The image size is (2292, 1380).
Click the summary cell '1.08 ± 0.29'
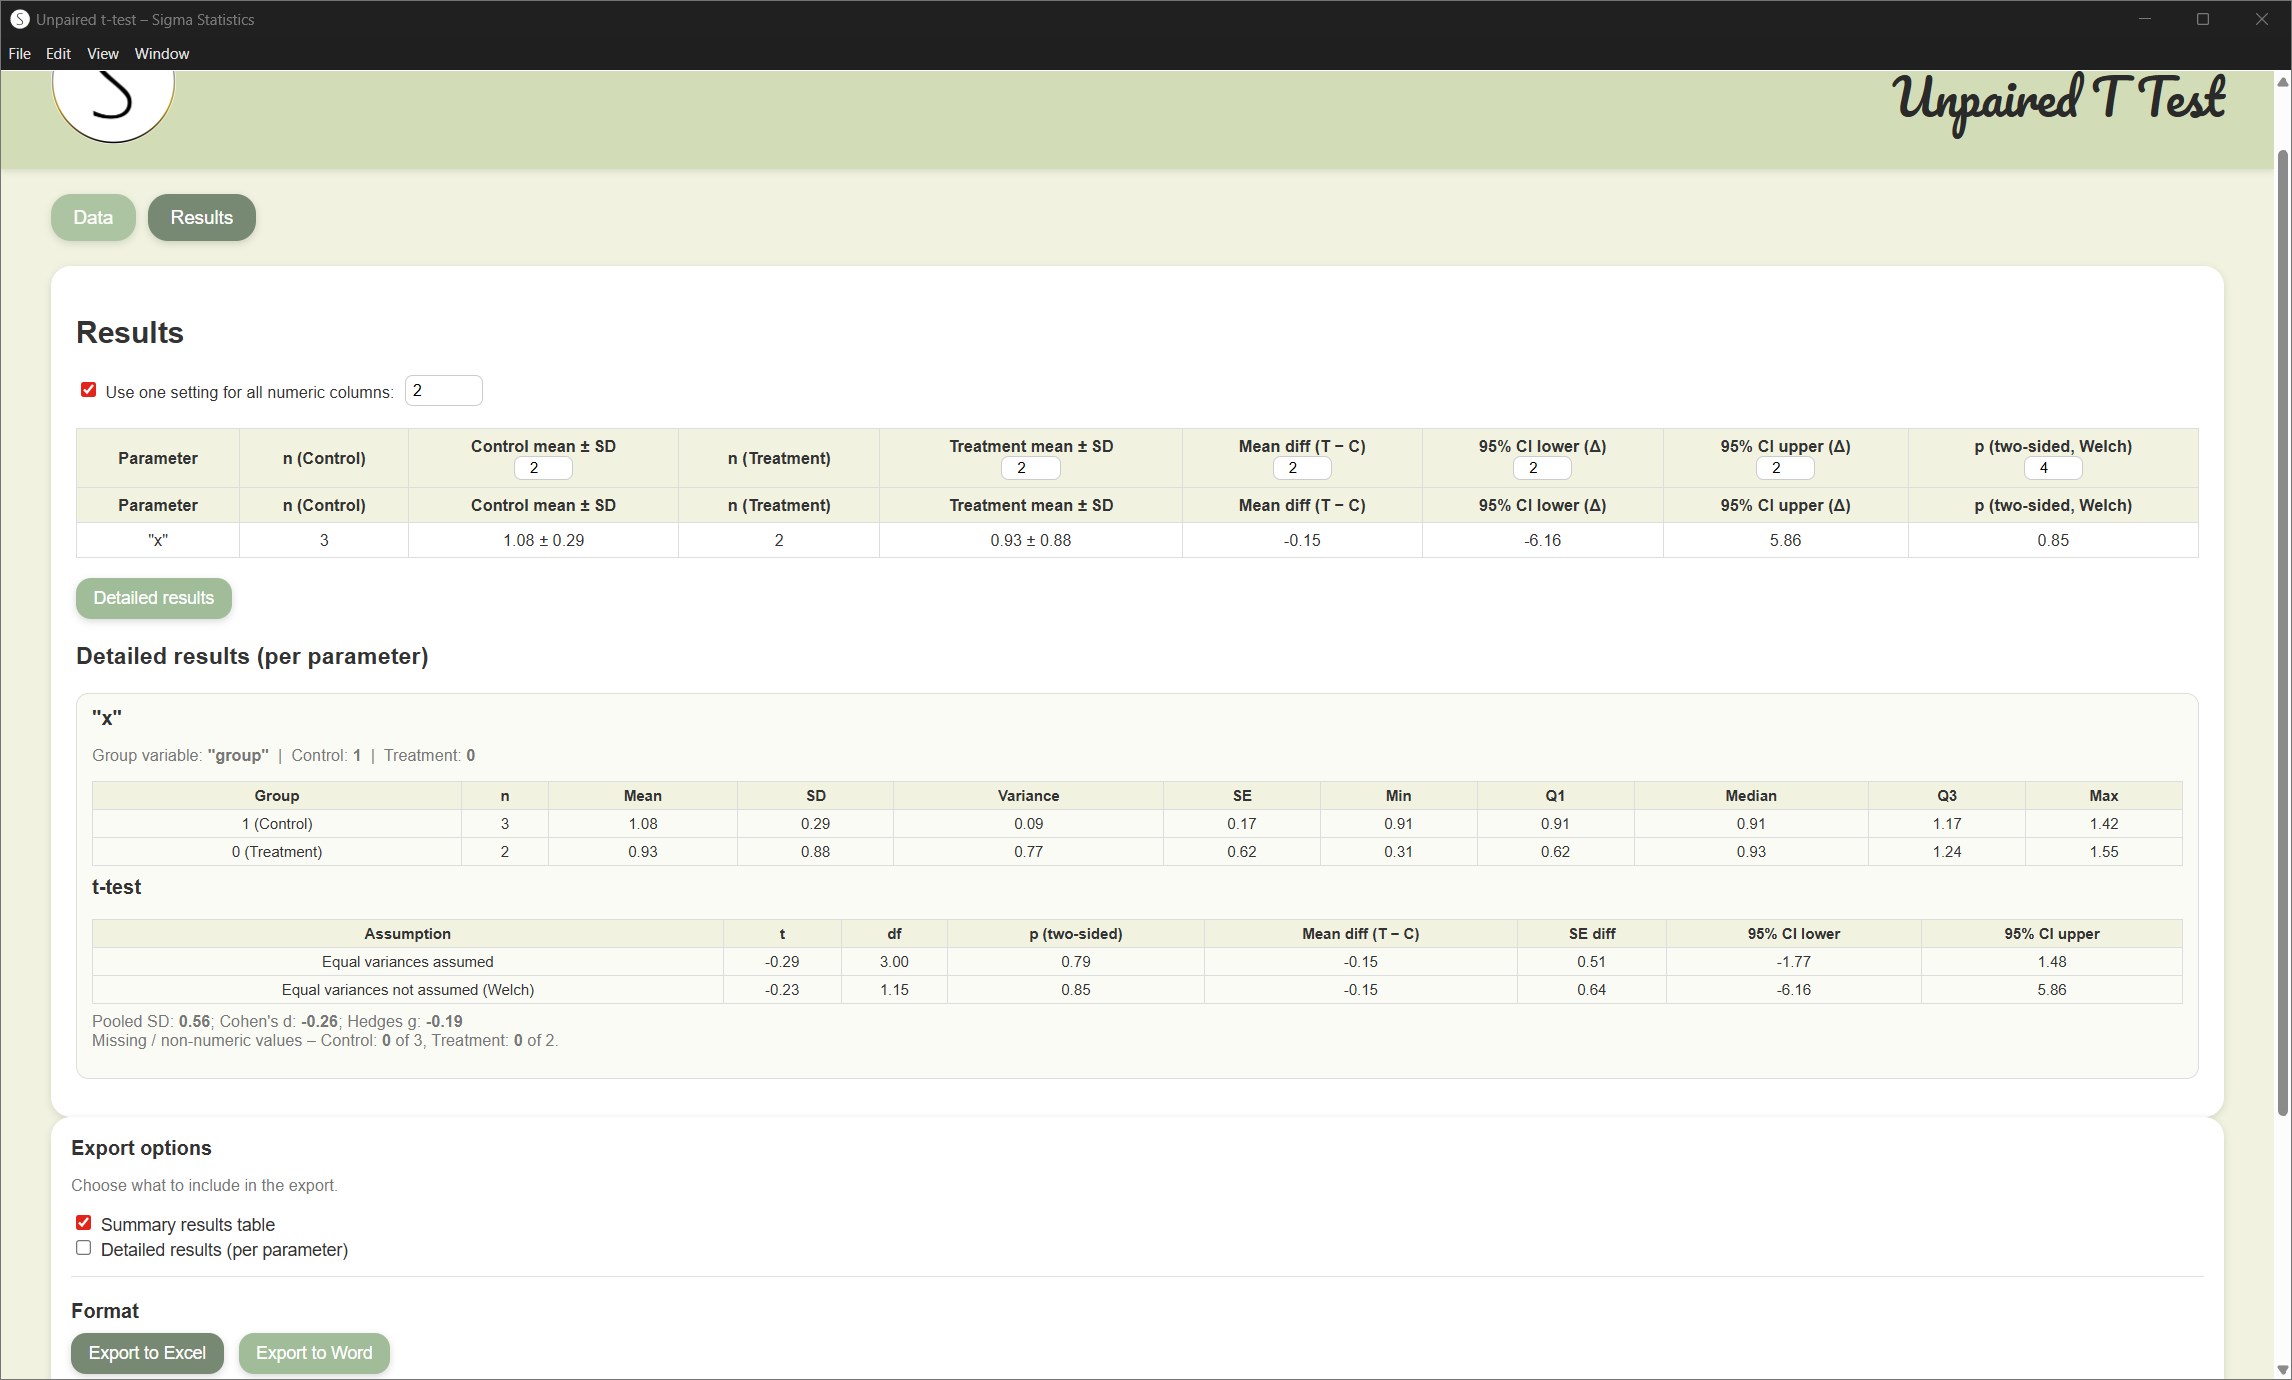click(543, 540)
